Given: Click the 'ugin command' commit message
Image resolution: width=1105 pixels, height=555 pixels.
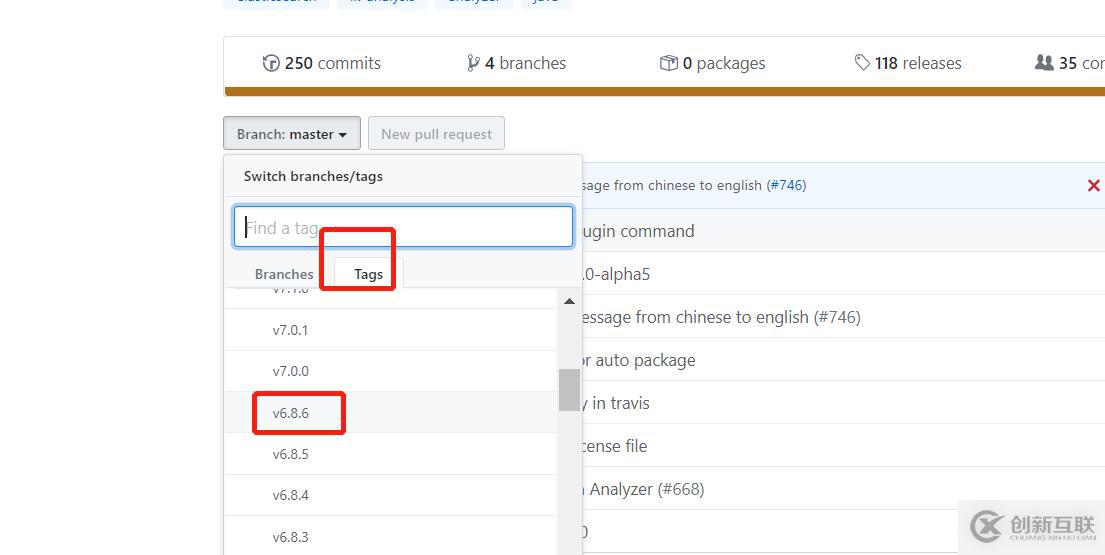Looking at the screenshot, I should [638, 231].
